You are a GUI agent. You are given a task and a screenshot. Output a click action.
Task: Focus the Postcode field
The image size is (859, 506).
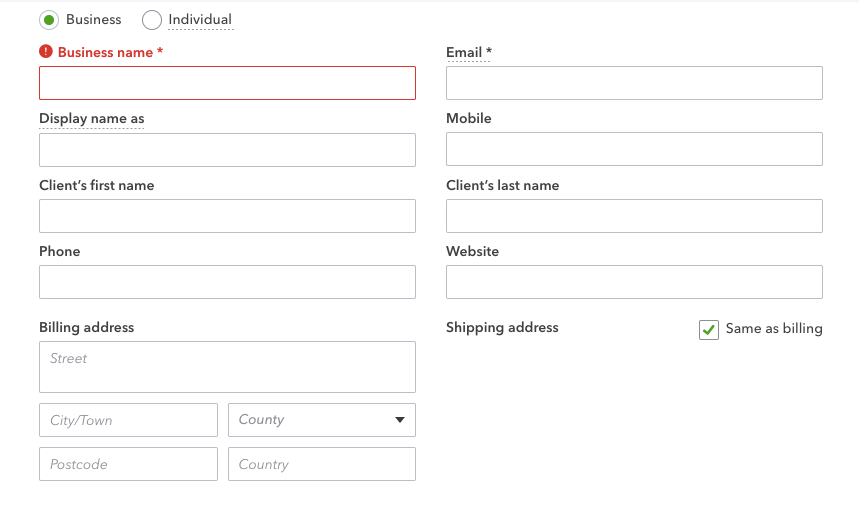(x=128, y=464)
